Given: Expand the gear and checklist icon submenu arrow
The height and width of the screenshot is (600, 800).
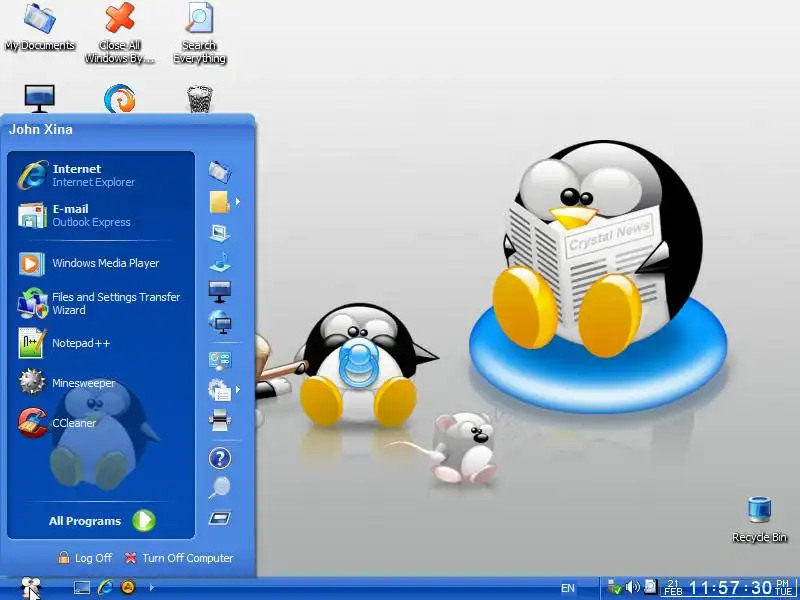Looking at the screenshot, I should pos(238,390).
